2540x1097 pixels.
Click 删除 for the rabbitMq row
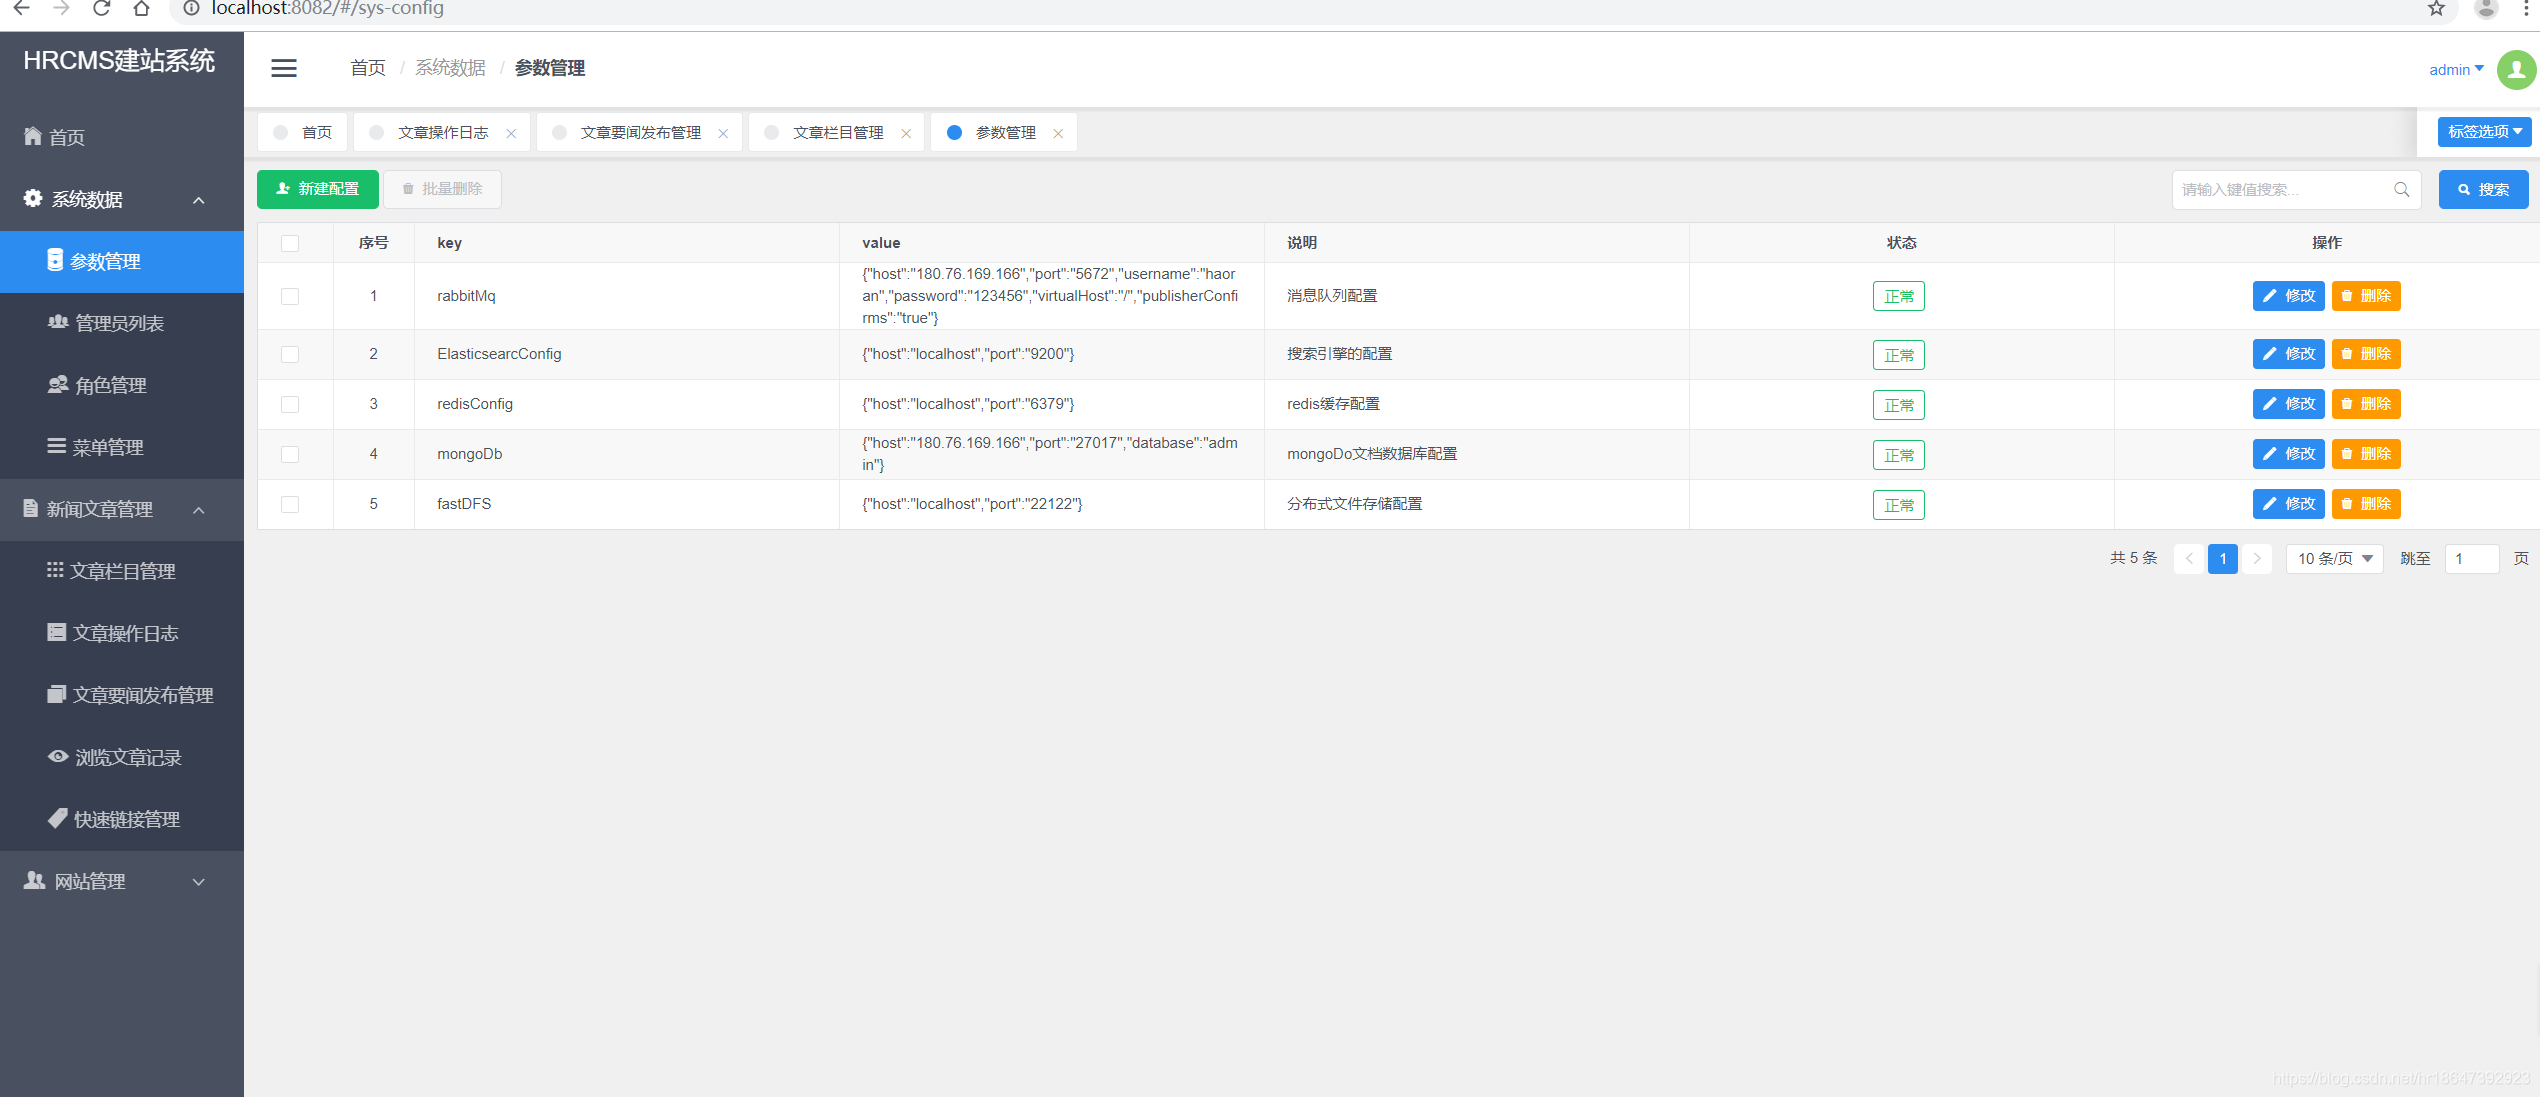point(2366,296)
